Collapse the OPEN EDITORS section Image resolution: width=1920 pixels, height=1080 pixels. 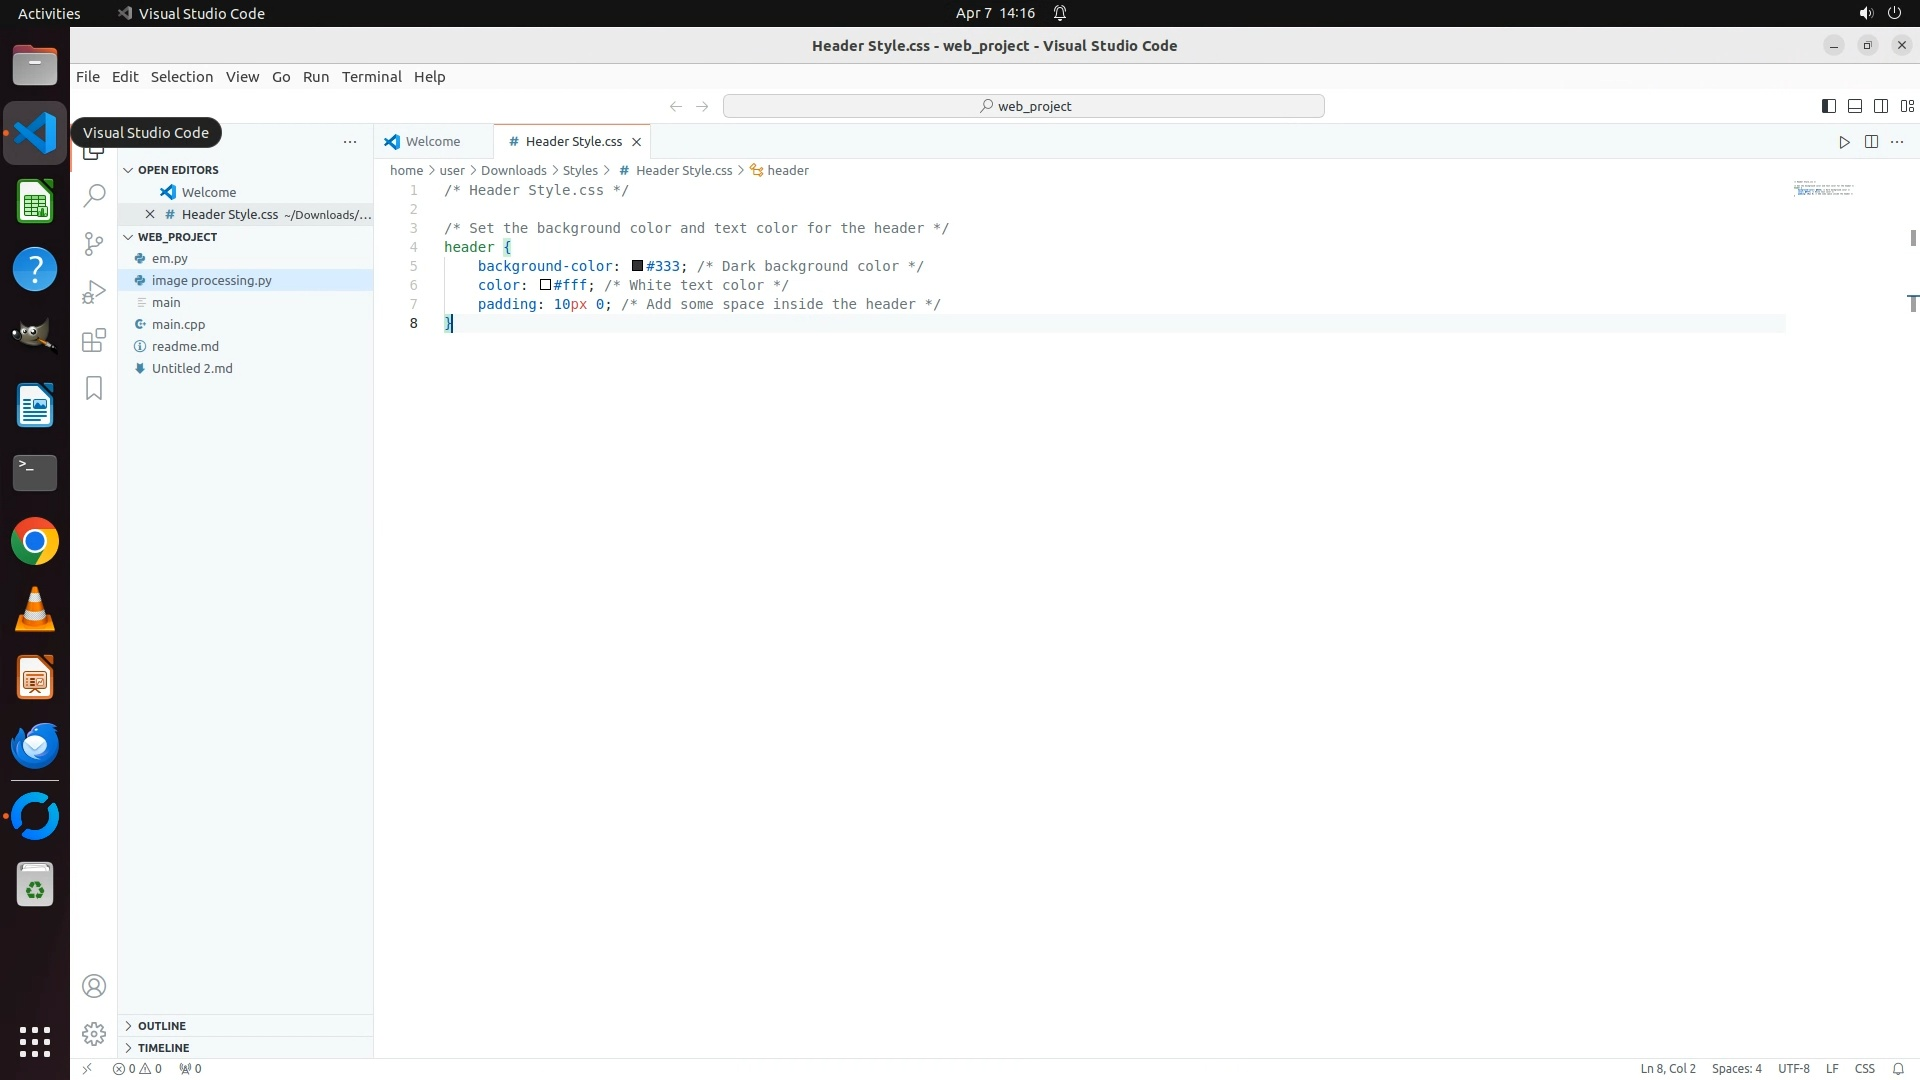pyautogui.click(x=177, y=170)
